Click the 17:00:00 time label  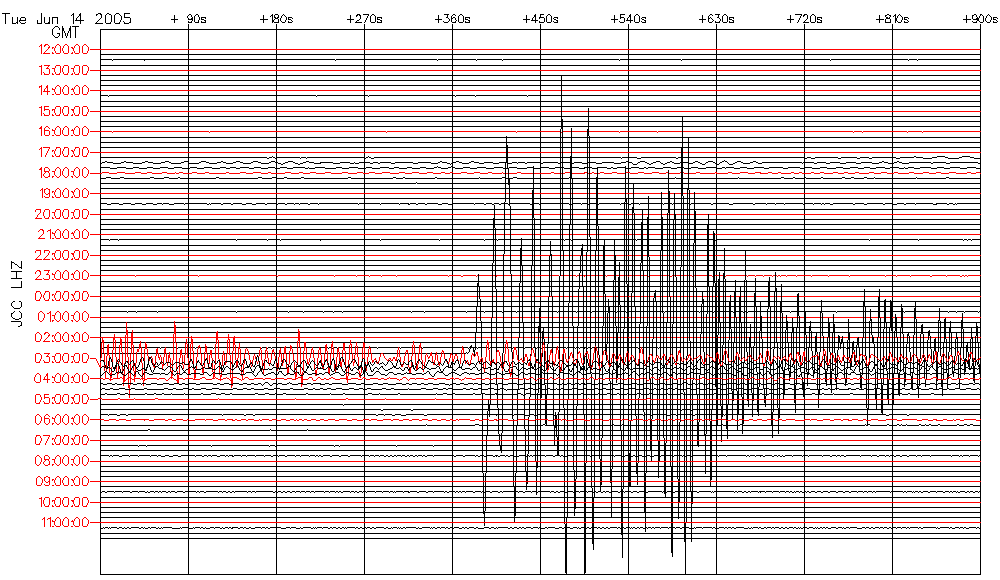pyautogui.click(x=64, y=152)
